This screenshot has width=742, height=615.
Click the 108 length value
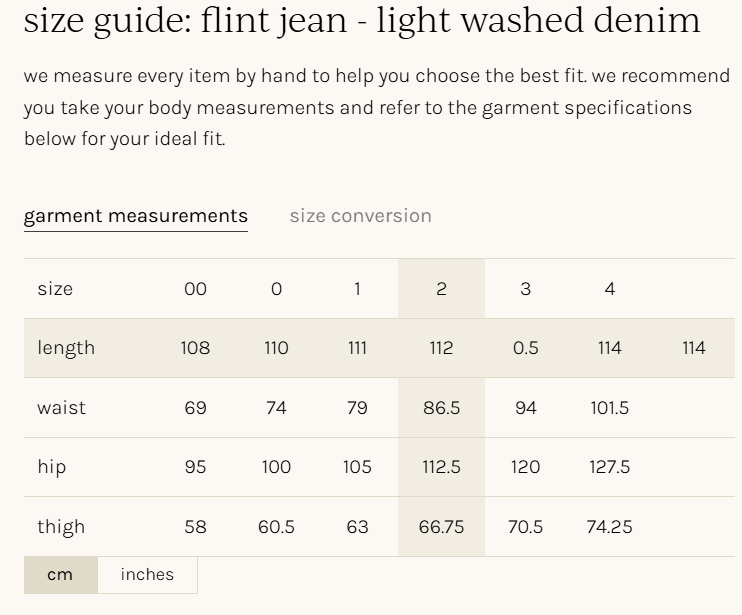point(195,348)
